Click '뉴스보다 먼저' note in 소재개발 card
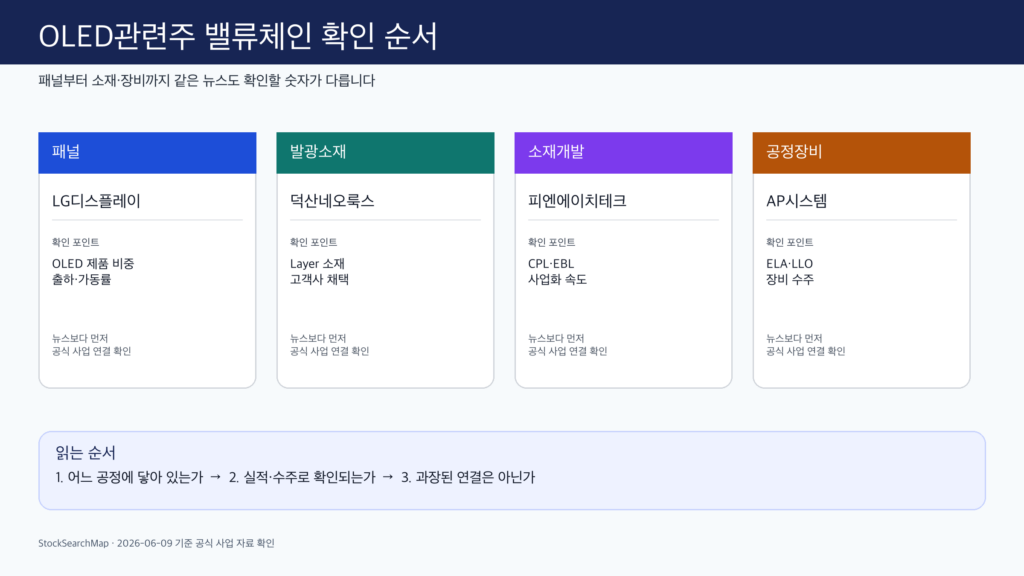The image size is (1024, 576). (556, 338)
